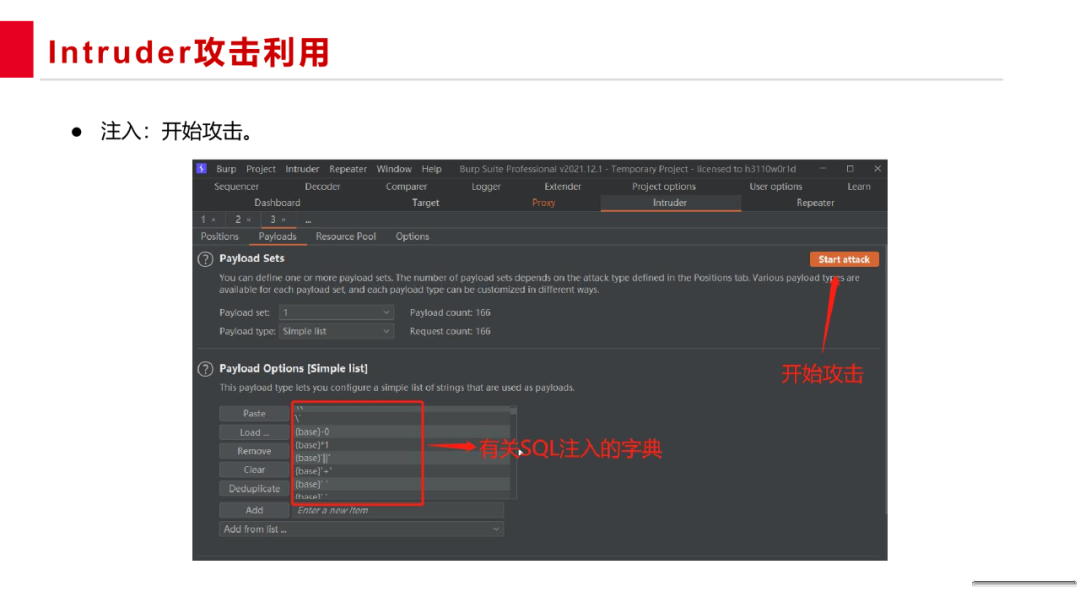
Task: Click the Start attack button
Action: [x=844, y=260]
